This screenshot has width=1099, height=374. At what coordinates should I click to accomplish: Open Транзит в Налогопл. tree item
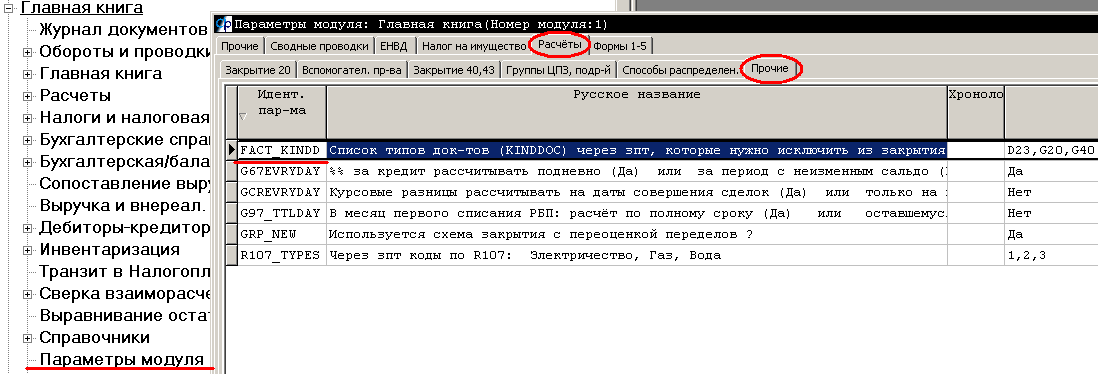125,272
